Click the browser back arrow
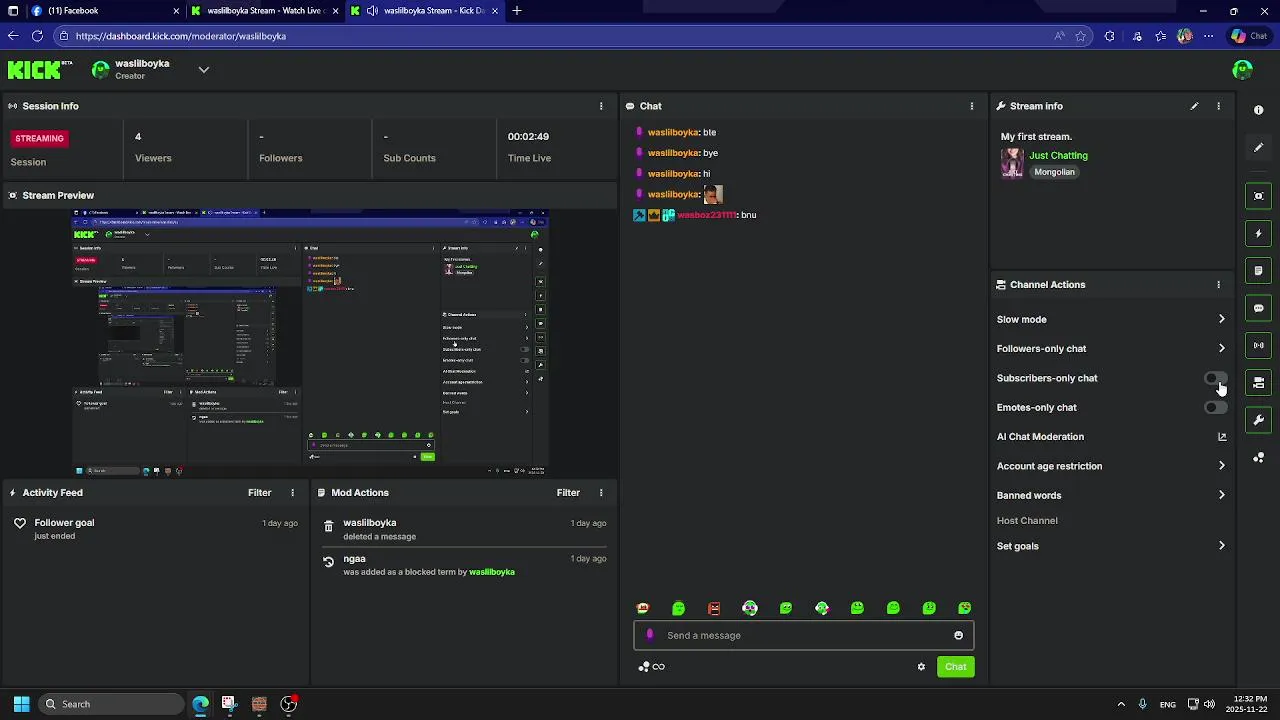1280x720 pixels. click(13, 36)
